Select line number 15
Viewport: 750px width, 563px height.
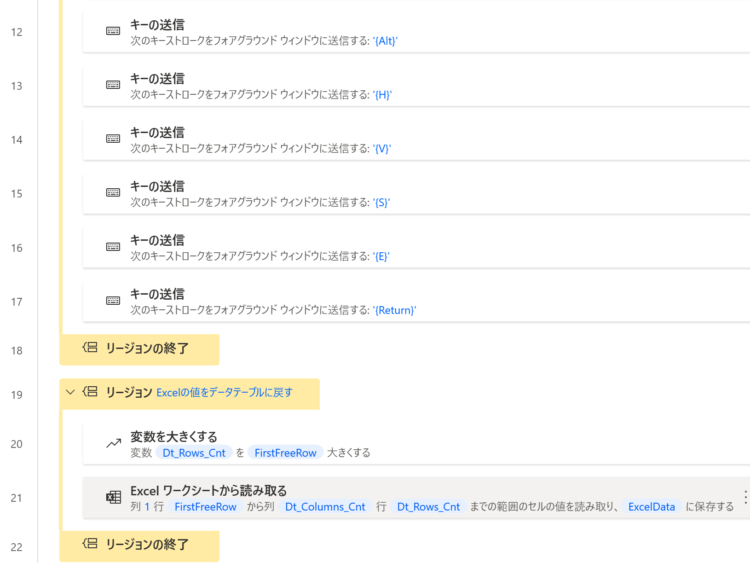click(17, 194)
